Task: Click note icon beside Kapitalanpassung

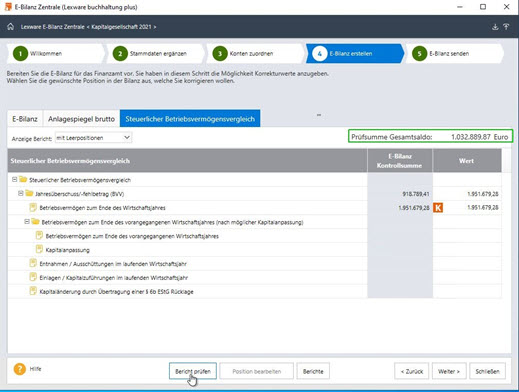Action: (39, 249)
